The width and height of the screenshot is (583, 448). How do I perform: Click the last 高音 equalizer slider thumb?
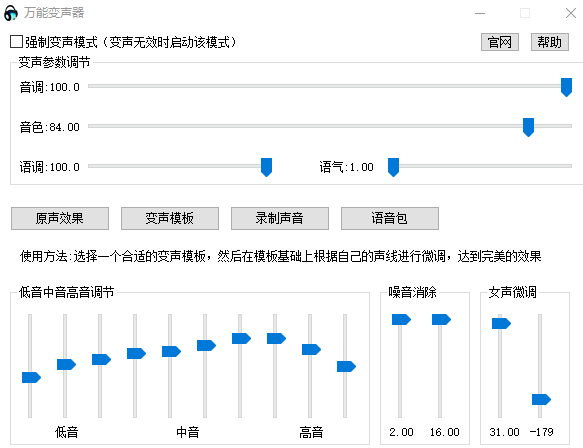tap(347, 367)
